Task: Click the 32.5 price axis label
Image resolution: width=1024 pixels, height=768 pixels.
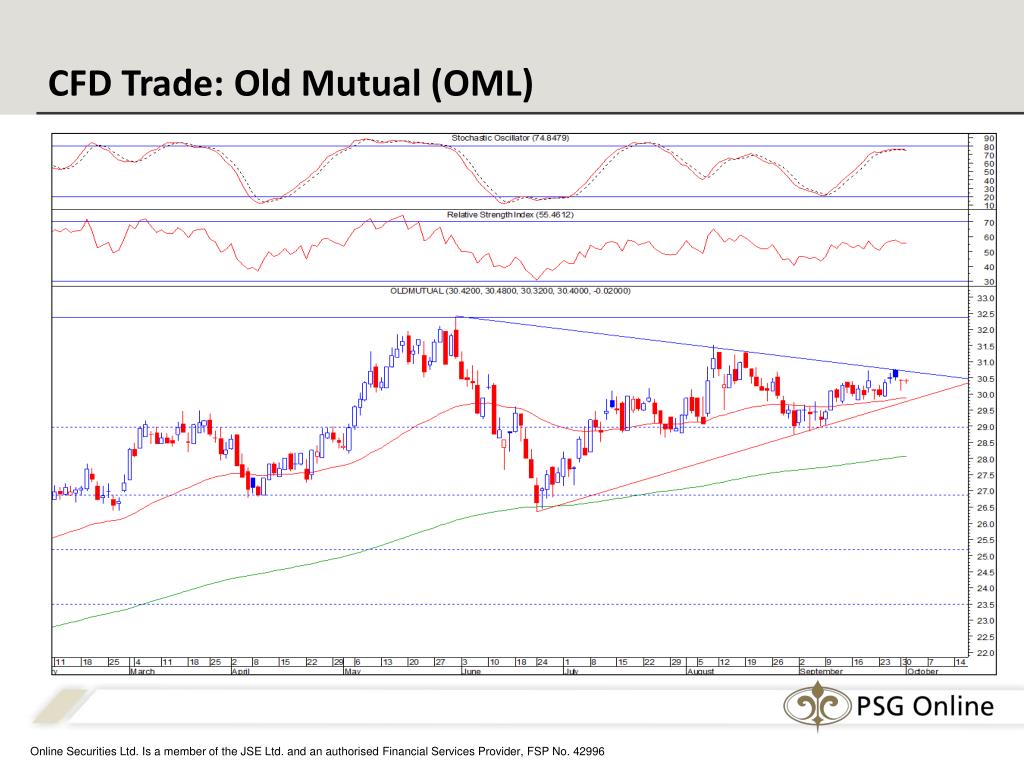Action: click(985, 314)
